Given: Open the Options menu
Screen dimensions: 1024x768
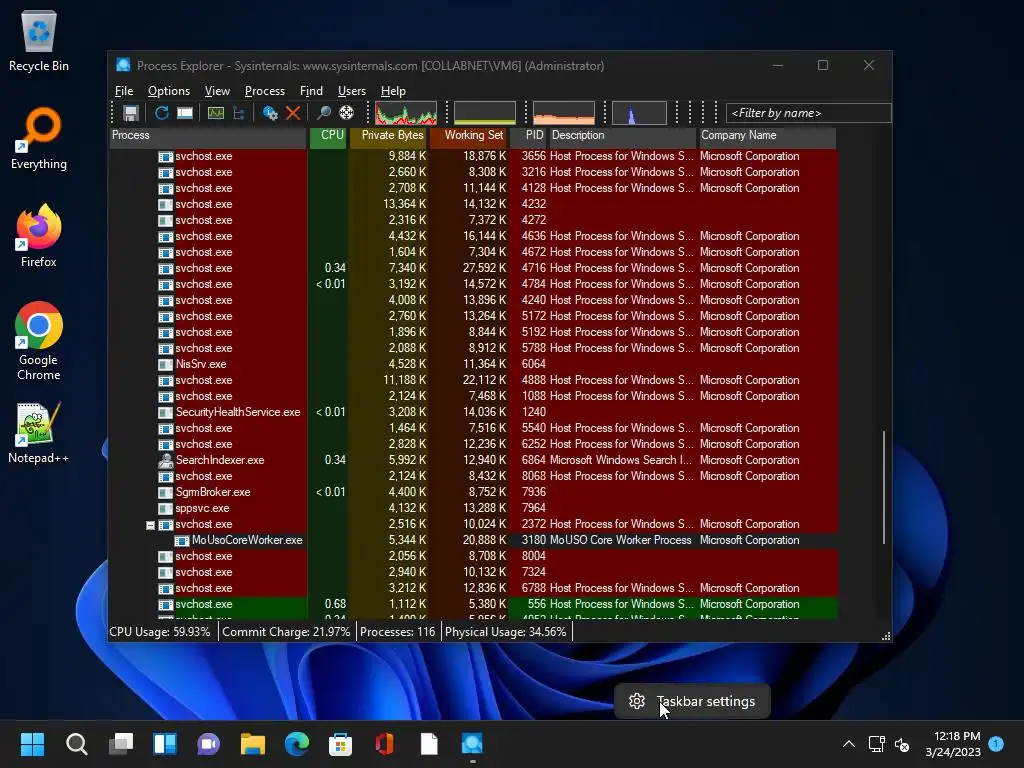Looking at the screenshot, I should pos(168,91).
